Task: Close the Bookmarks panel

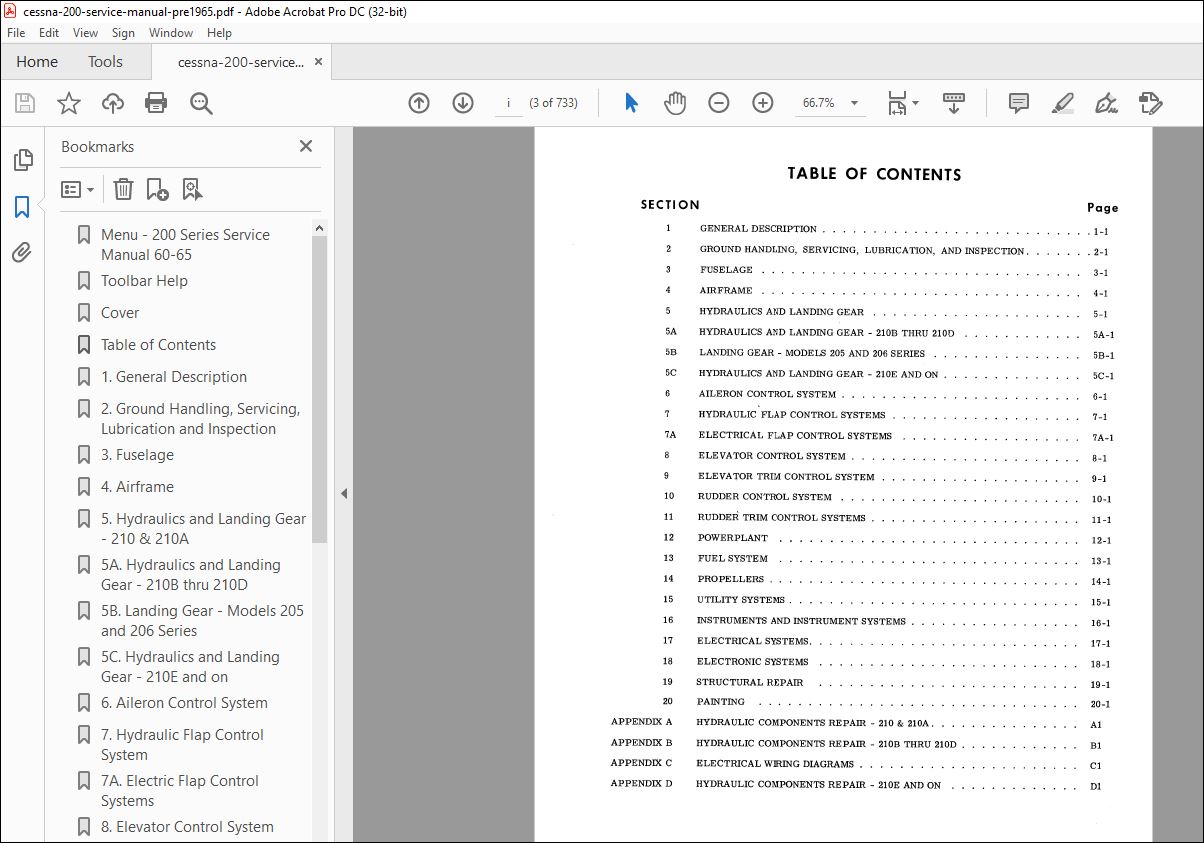Action: pos(306,146)
